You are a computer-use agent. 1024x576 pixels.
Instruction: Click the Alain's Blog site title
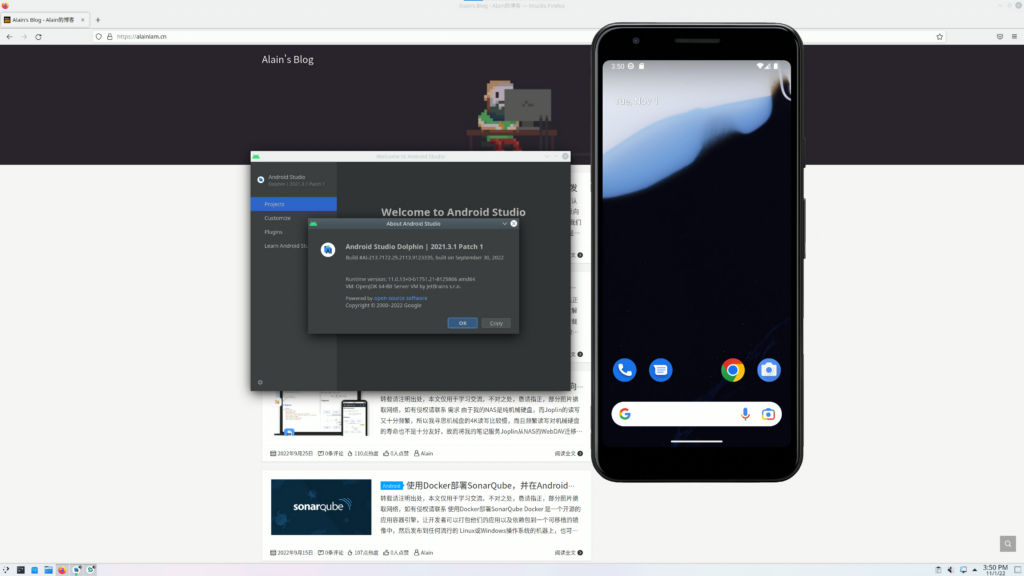tap(287, 59)
